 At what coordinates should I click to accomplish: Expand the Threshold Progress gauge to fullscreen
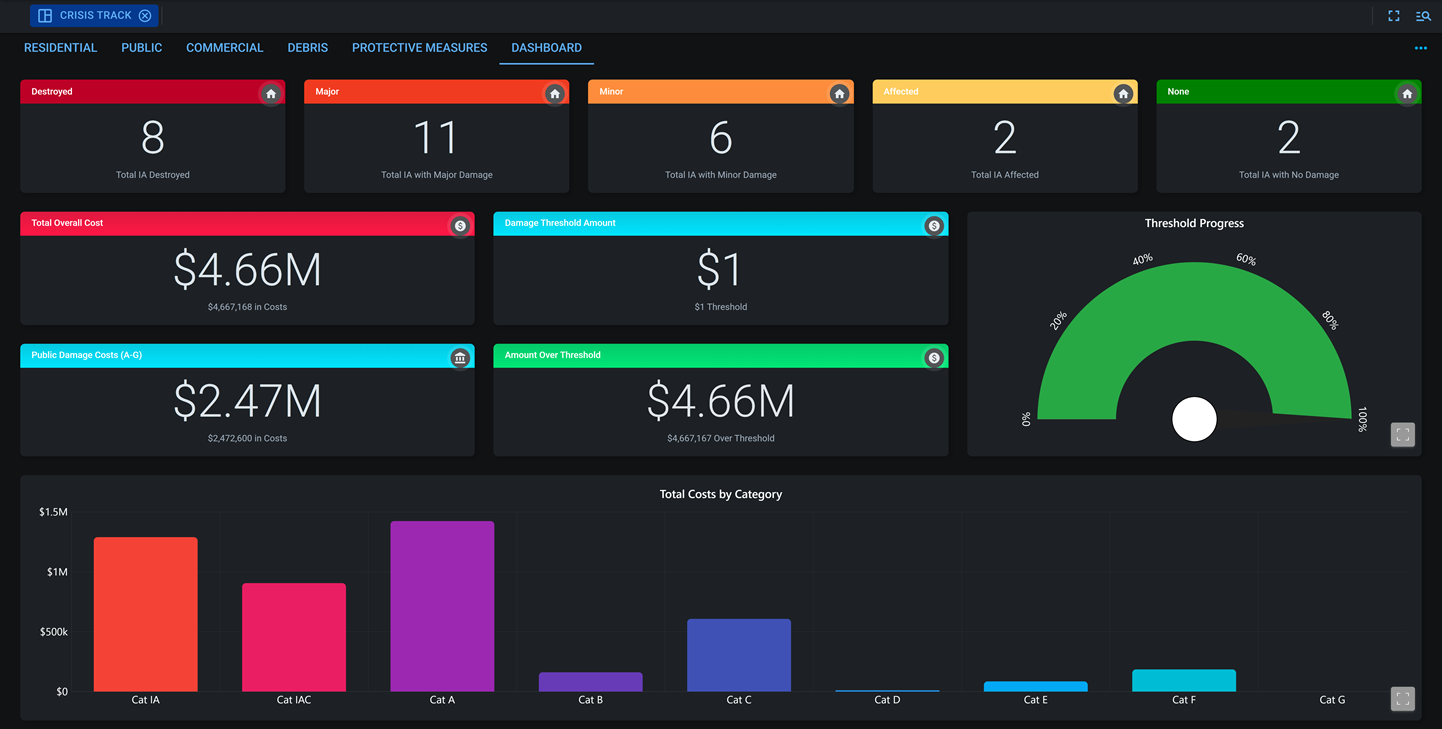click(x=1402, y=434)
